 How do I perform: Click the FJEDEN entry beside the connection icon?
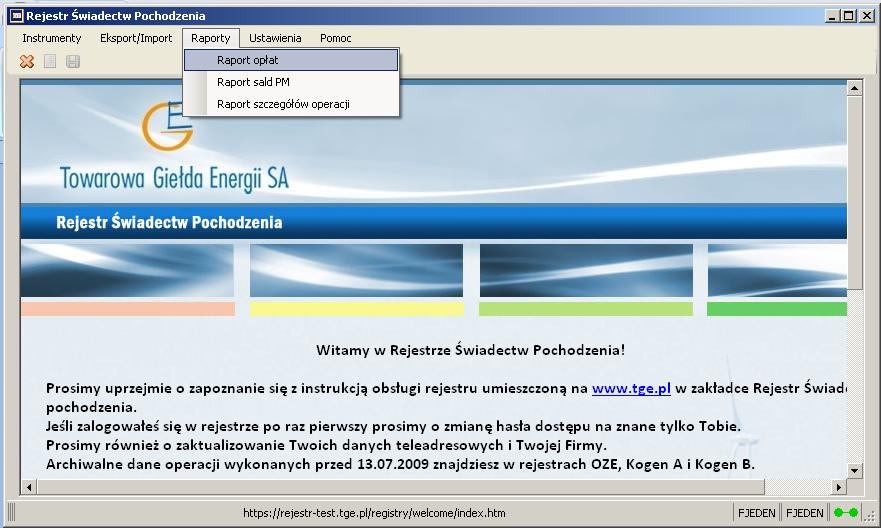[805, 513]
